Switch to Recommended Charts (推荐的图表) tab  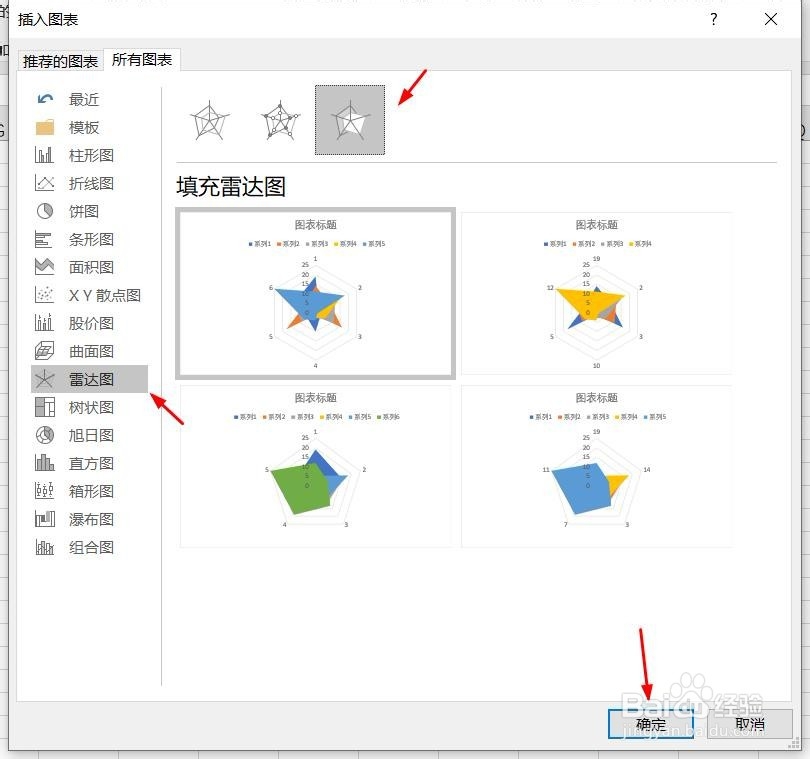tap(60, 61)
